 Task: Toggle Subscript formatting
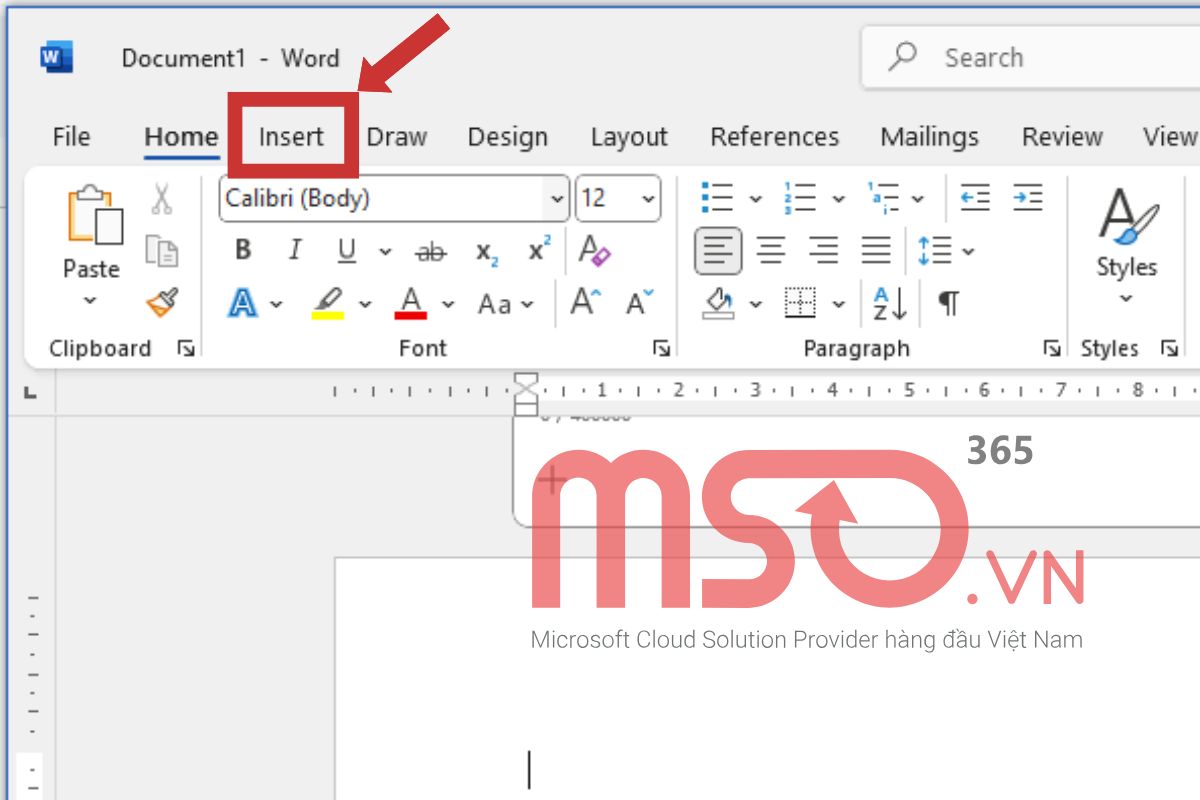point(486,252)
